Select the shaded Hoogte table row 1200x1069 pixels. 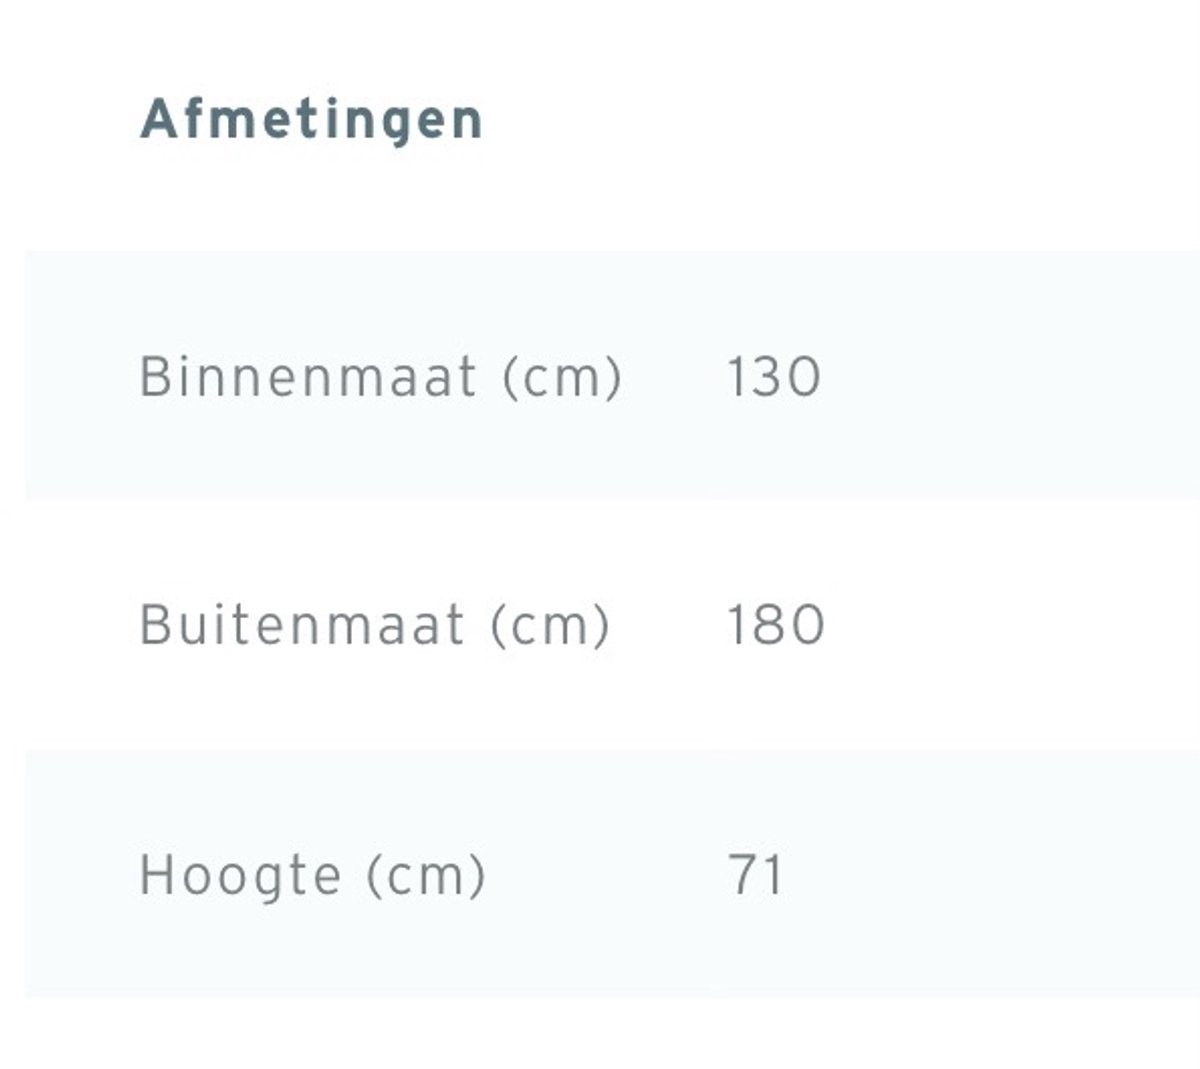(x=612, y=873)
